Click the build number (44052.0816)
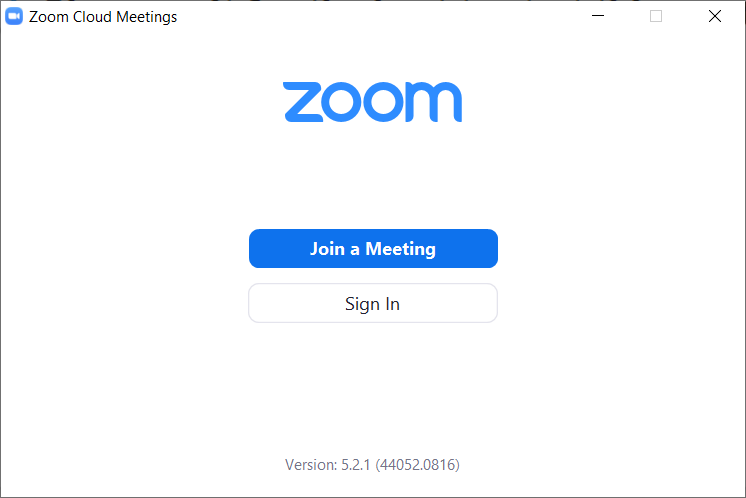This screenshot has height=498, width=746. 418,465
